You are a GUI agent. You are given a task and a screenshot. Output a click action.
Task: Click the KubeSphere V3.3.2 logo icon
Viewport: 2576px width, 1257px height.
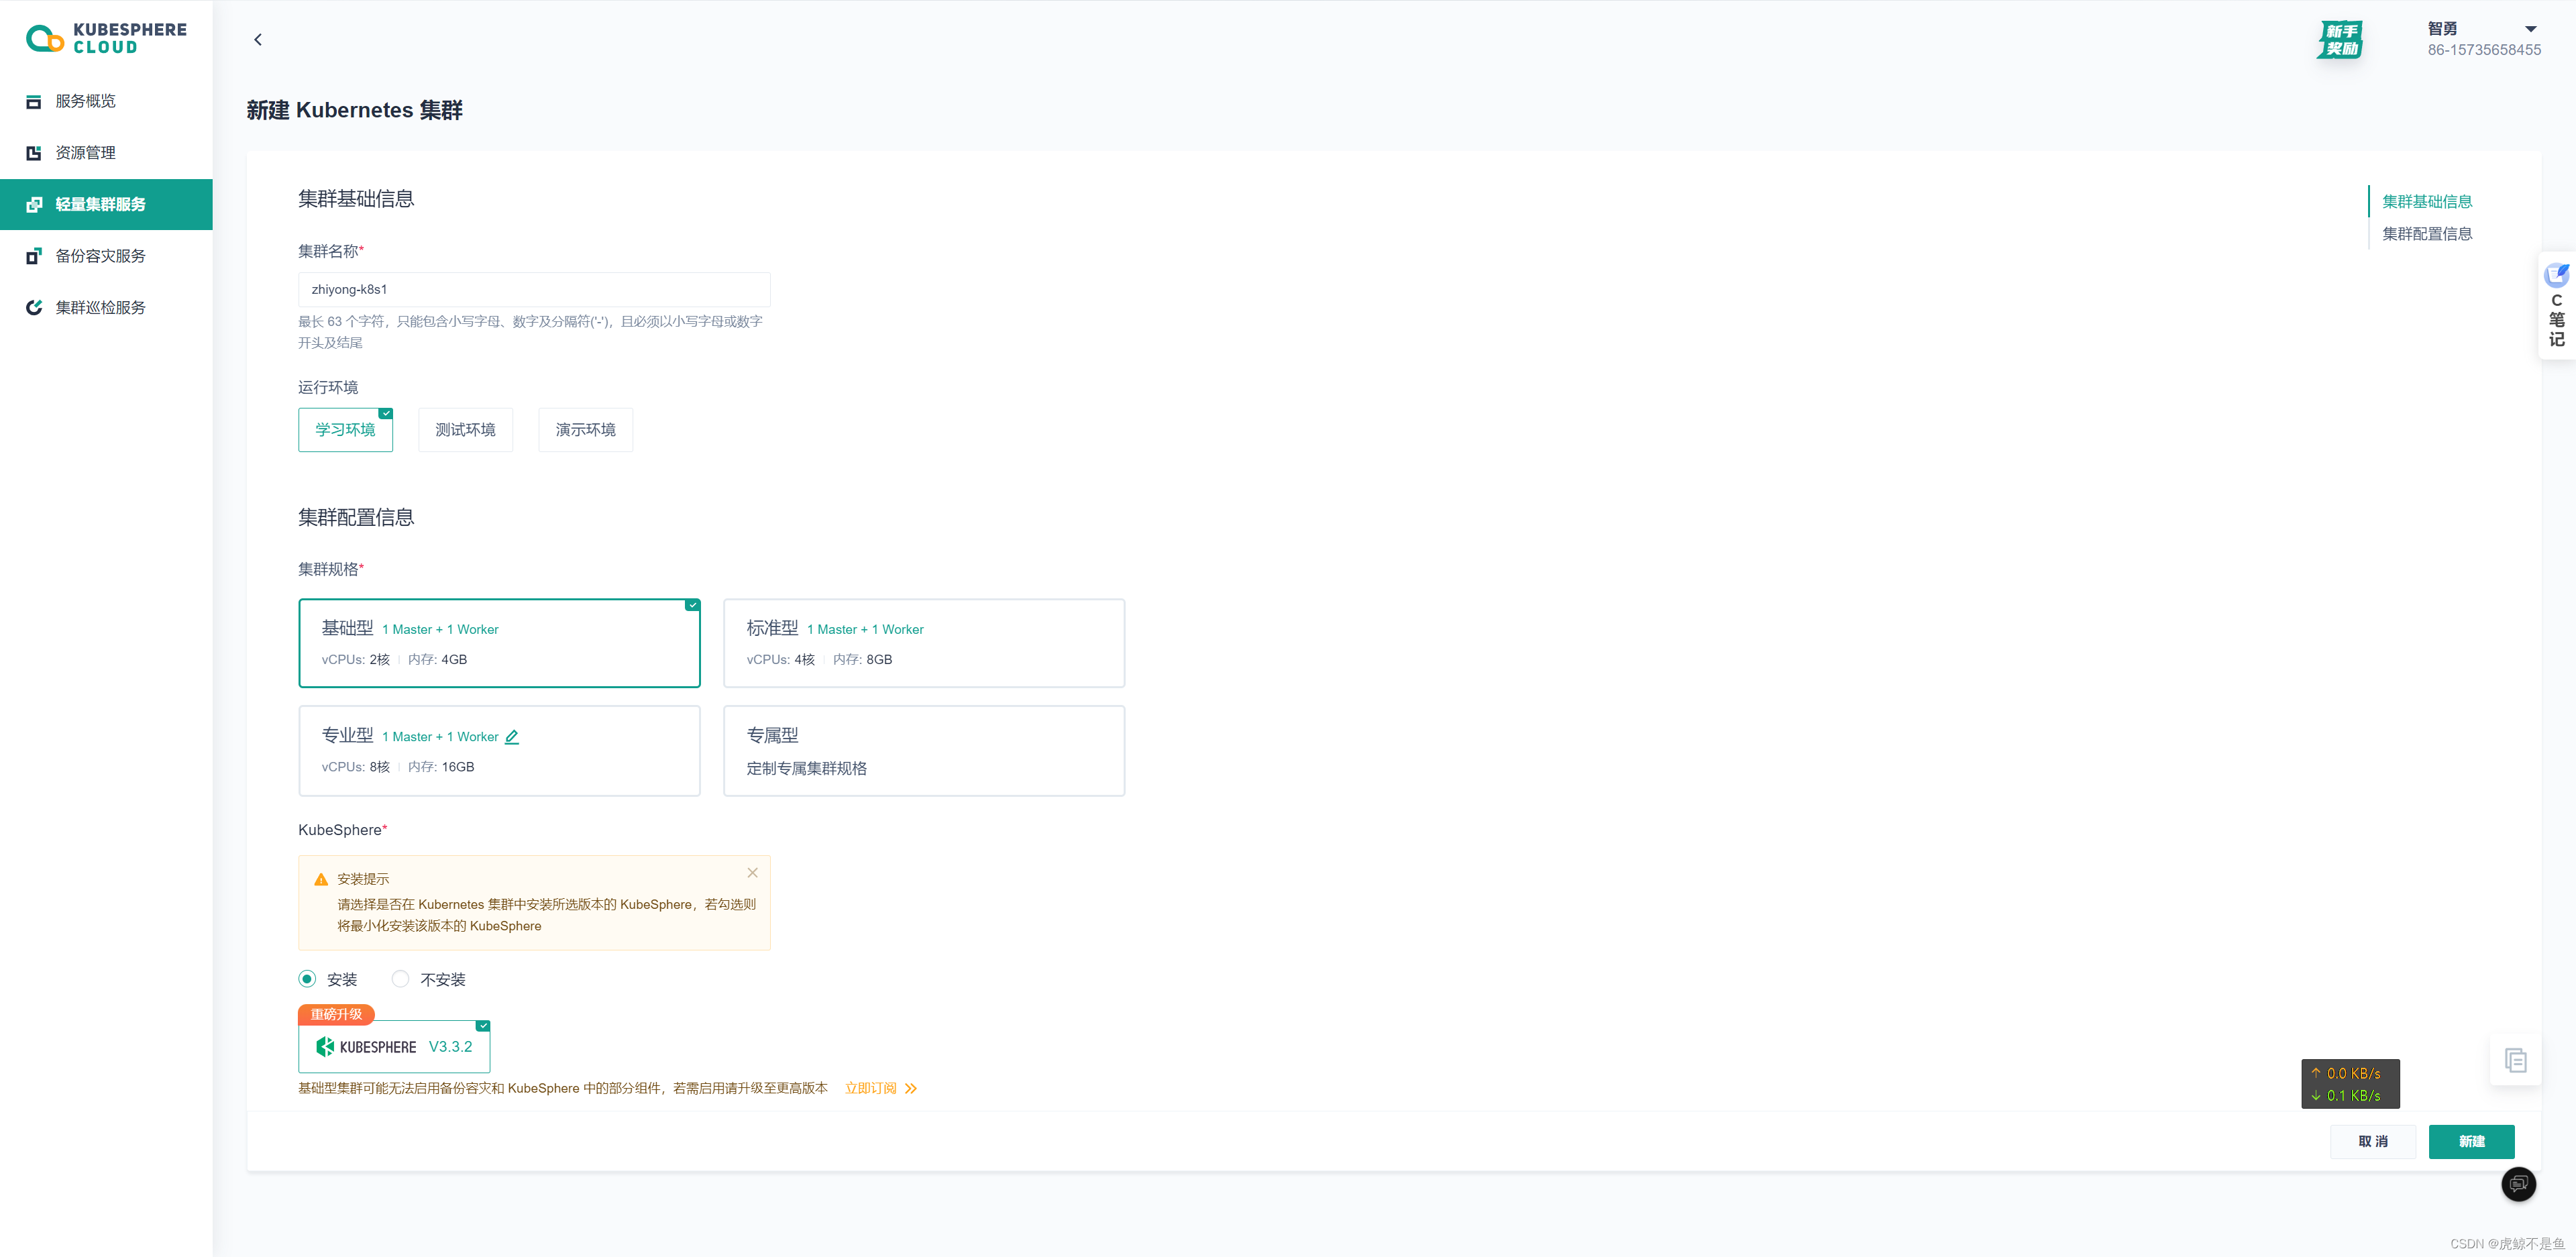[325, 1046]
